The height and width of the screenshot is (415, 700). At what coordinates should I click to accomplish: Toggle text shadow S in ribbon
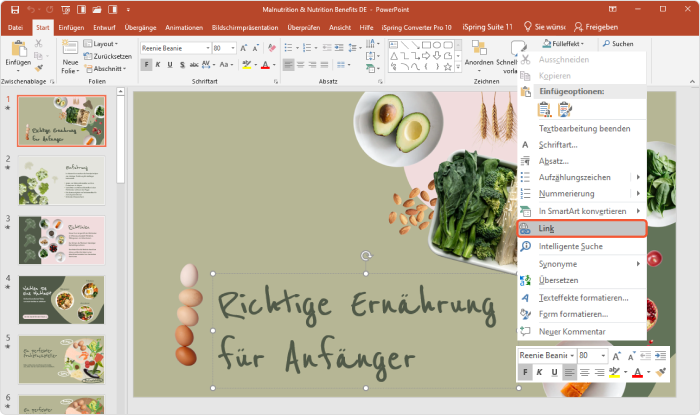tap(182, 65)
